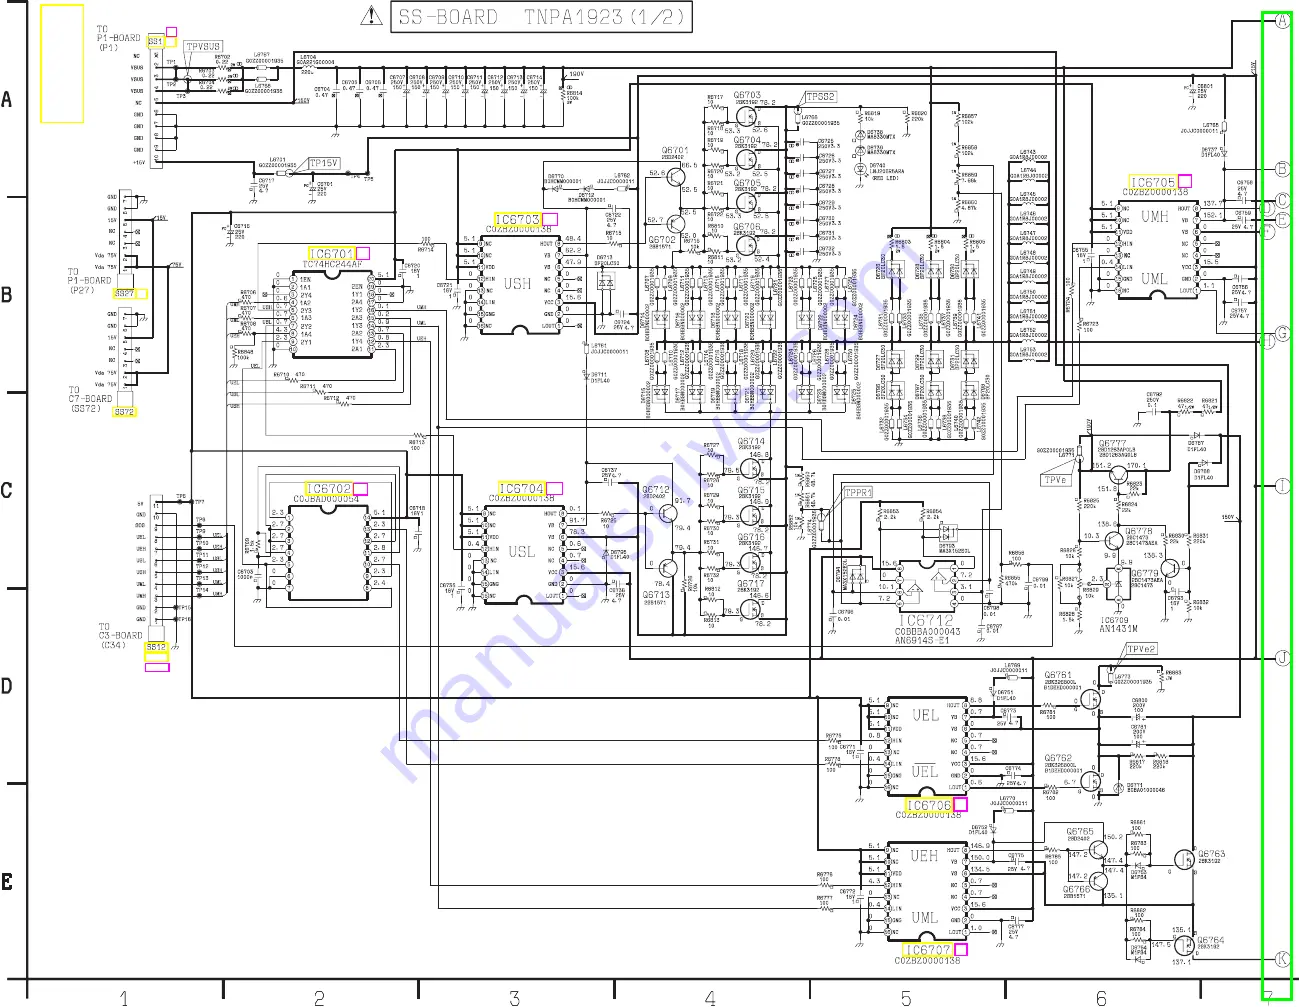This screenshot has width=1299, height=1007.
Task: Click the TO C3-BOARD connector label
Action: tap(120, 636)
